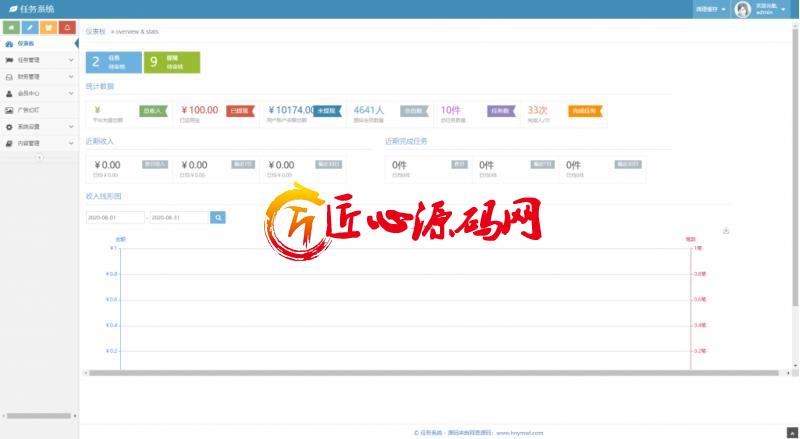Screen dimensions: 800x439
Task: Click the scroll-to-top button in bottom corner
Action: coord(792,432)
